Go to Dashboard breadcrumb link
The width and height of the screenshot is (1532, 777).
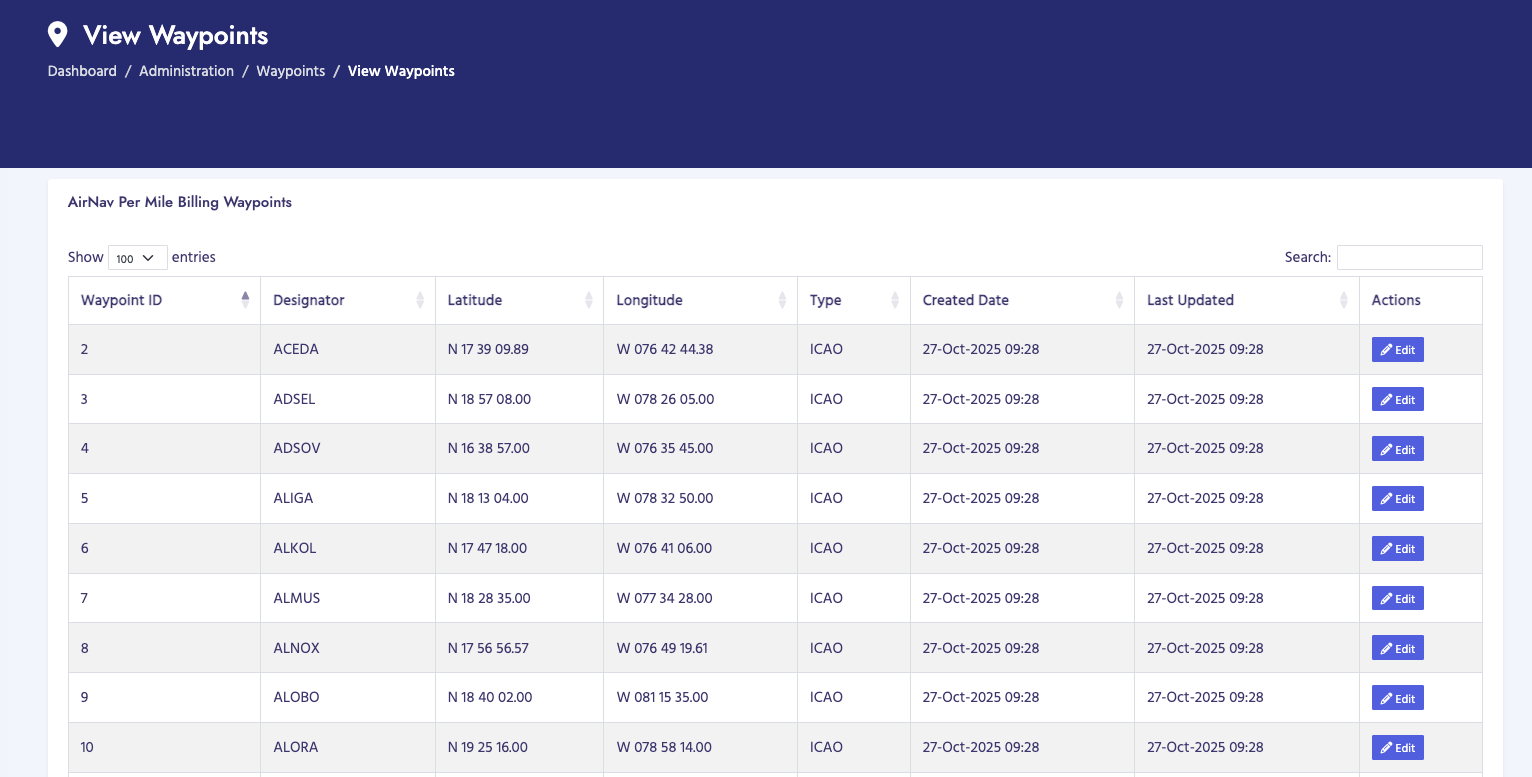82,71
